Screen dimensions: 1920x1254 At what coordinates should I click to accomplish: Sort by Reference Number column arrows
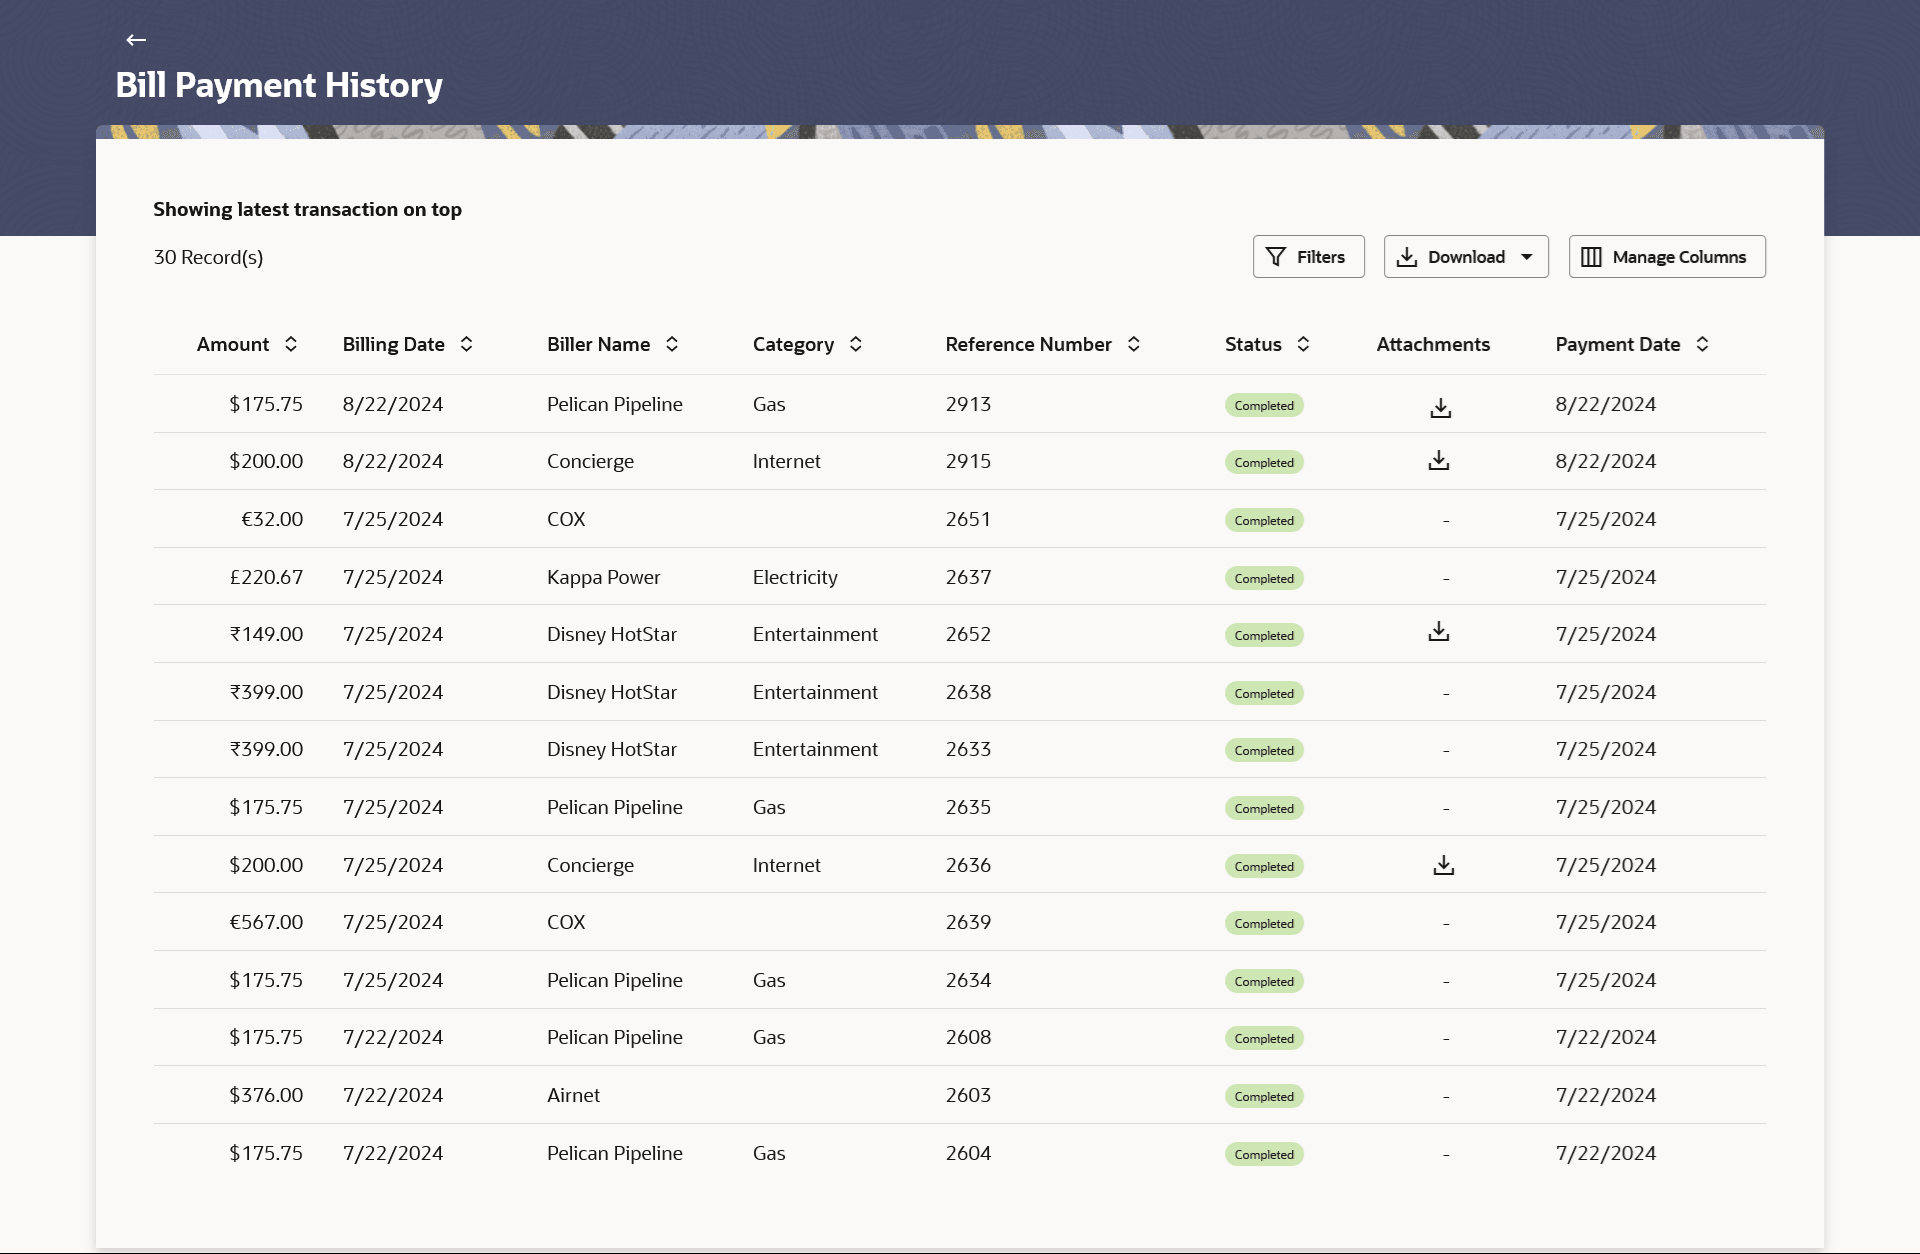1133,344
